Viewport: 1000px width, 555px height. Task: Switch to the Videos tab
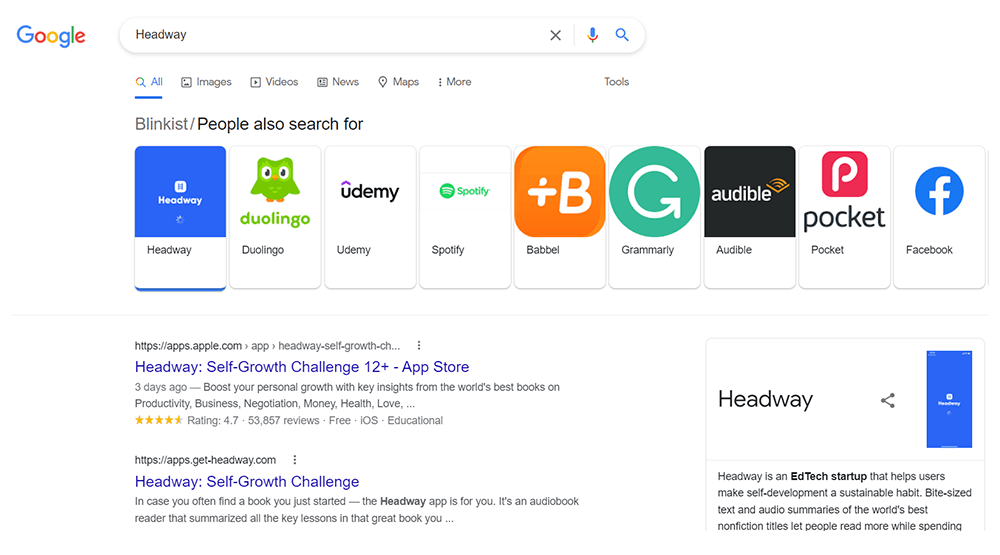(274, 82)
